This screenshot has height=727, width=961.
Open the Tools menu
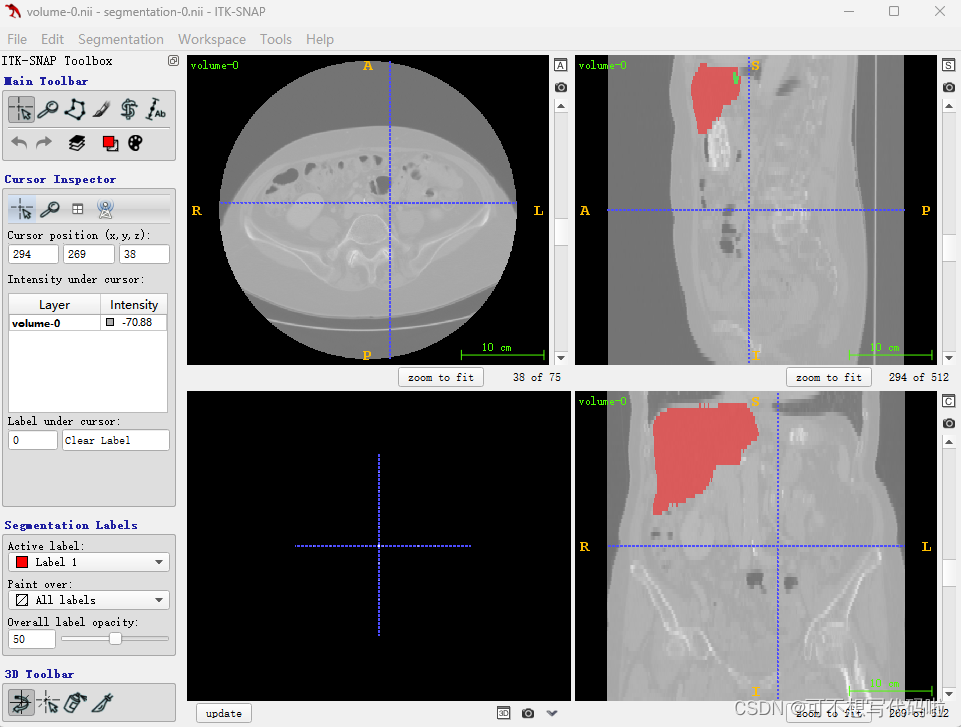tap(276, 39)
